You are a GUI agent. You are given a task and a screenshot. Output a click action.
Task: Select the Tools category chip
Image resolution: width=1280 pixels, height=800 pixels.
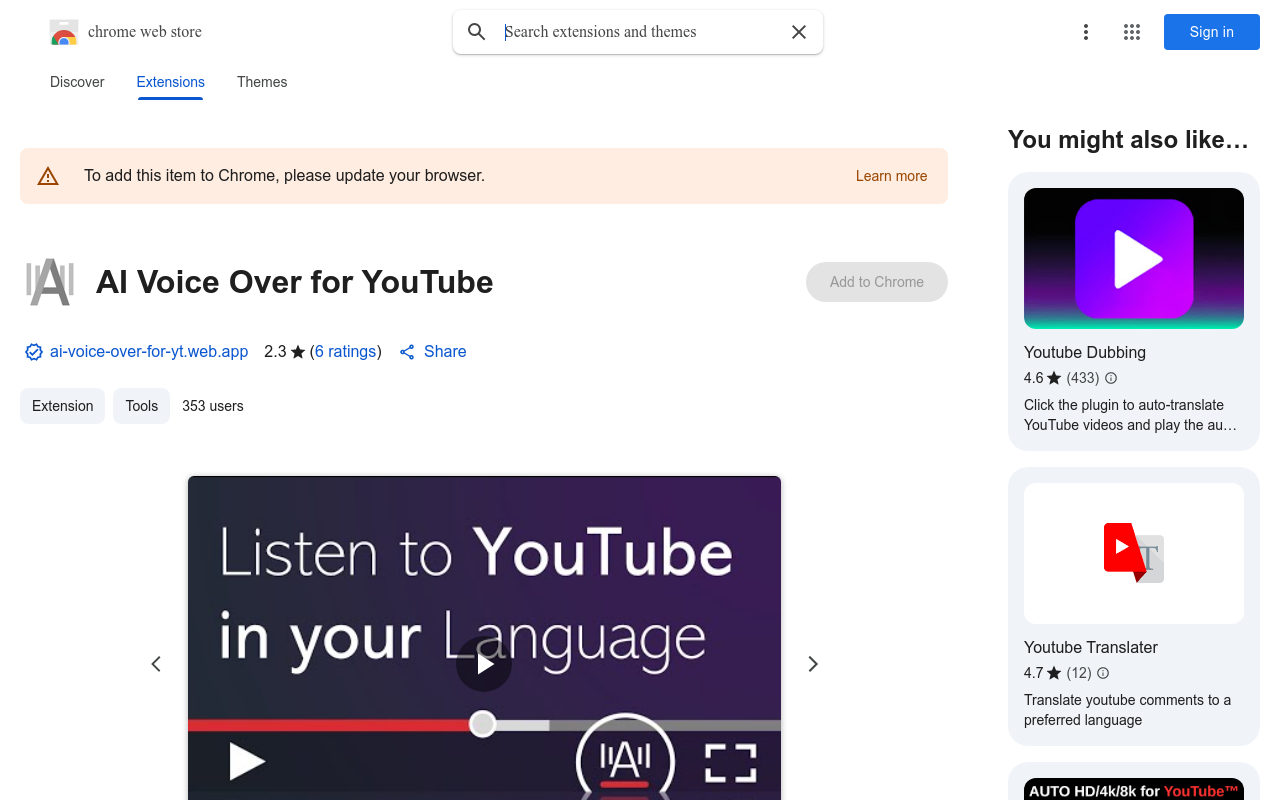142,406
